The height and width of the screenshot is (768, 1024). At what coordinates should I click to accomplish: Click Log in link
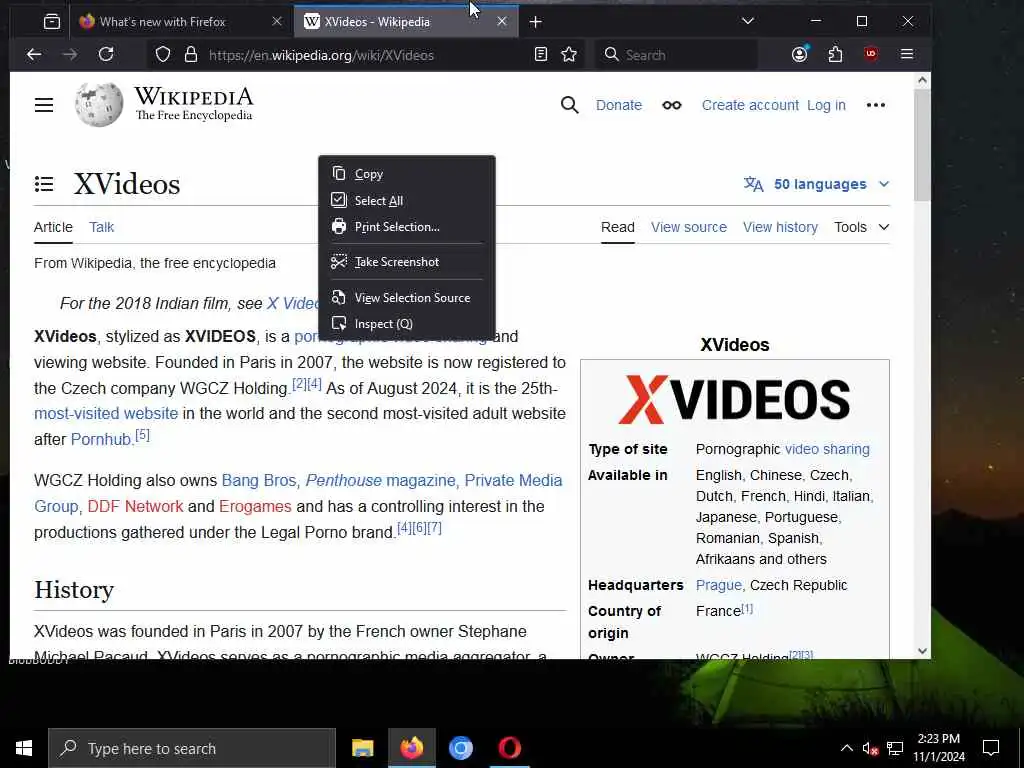tap(826, 105)
